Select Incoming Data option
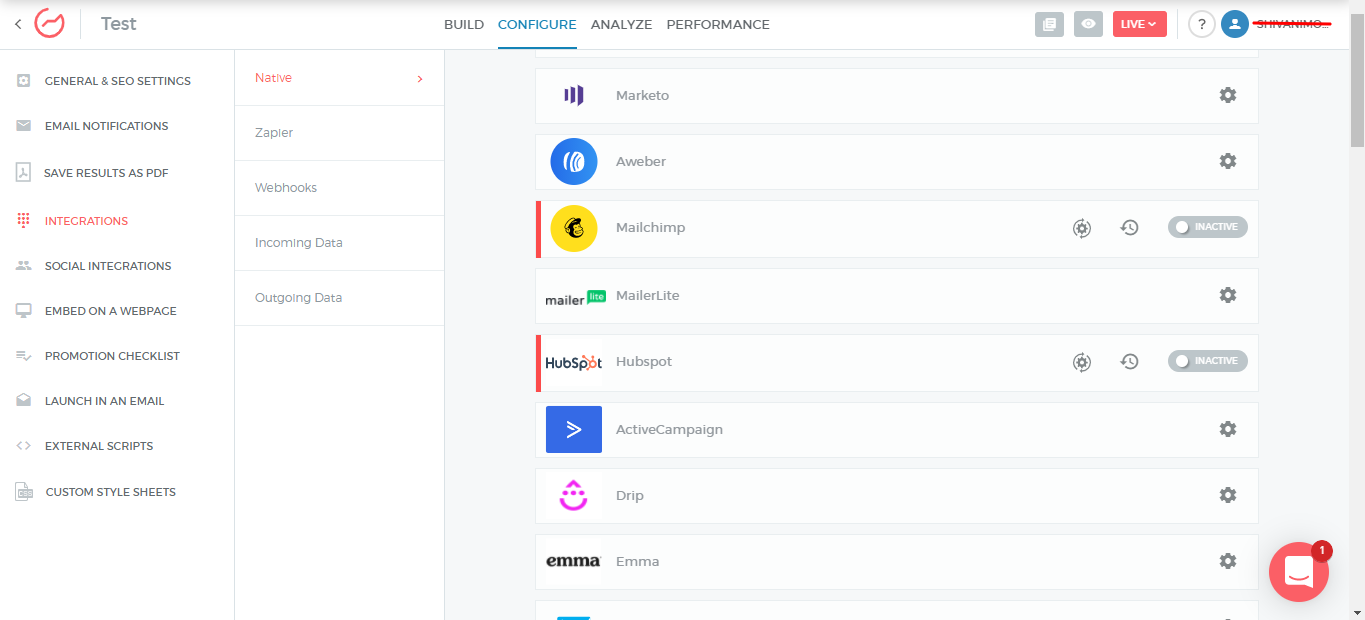The width and height of the screenshot is (1365, 620). [x=339, y=243]
